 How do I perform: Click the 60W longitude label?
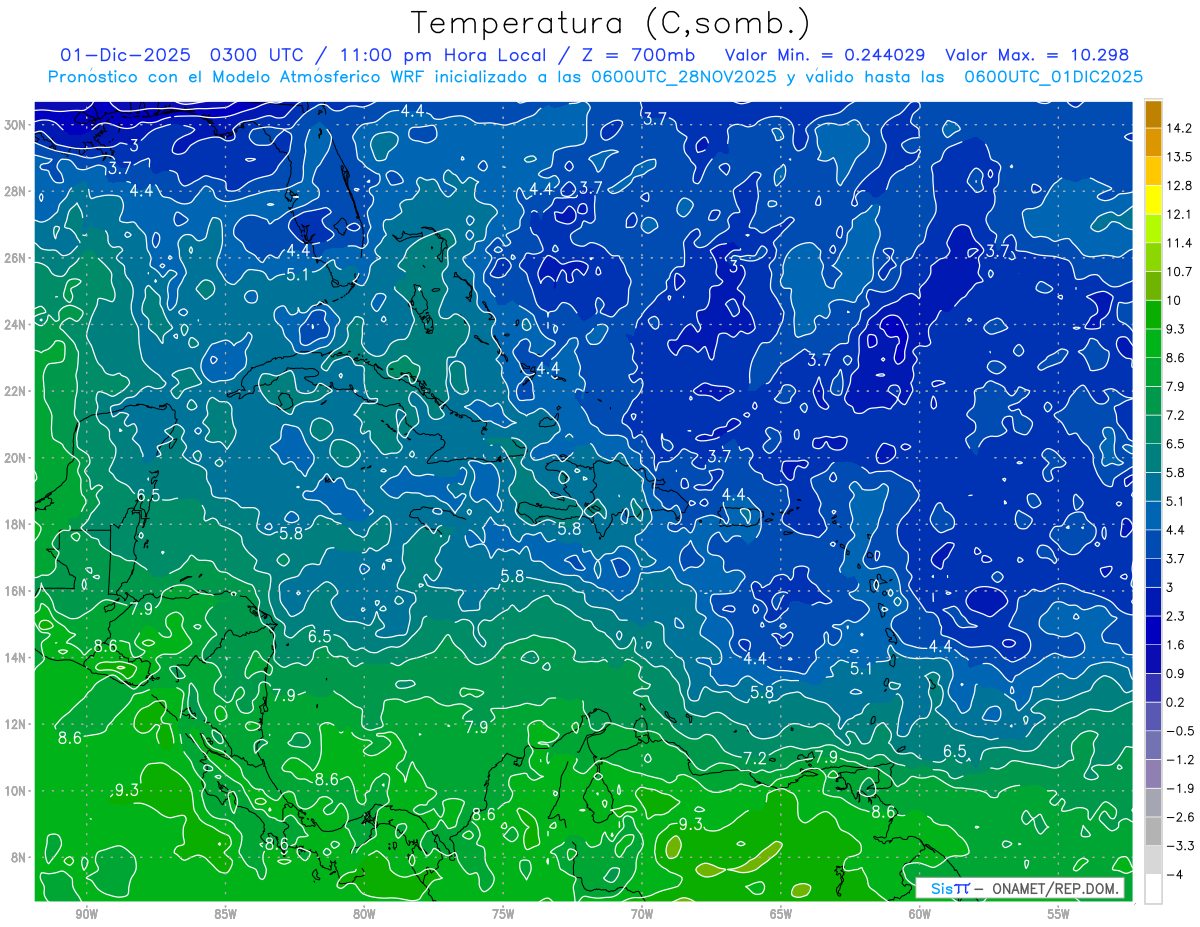click(x=920, y=914)
